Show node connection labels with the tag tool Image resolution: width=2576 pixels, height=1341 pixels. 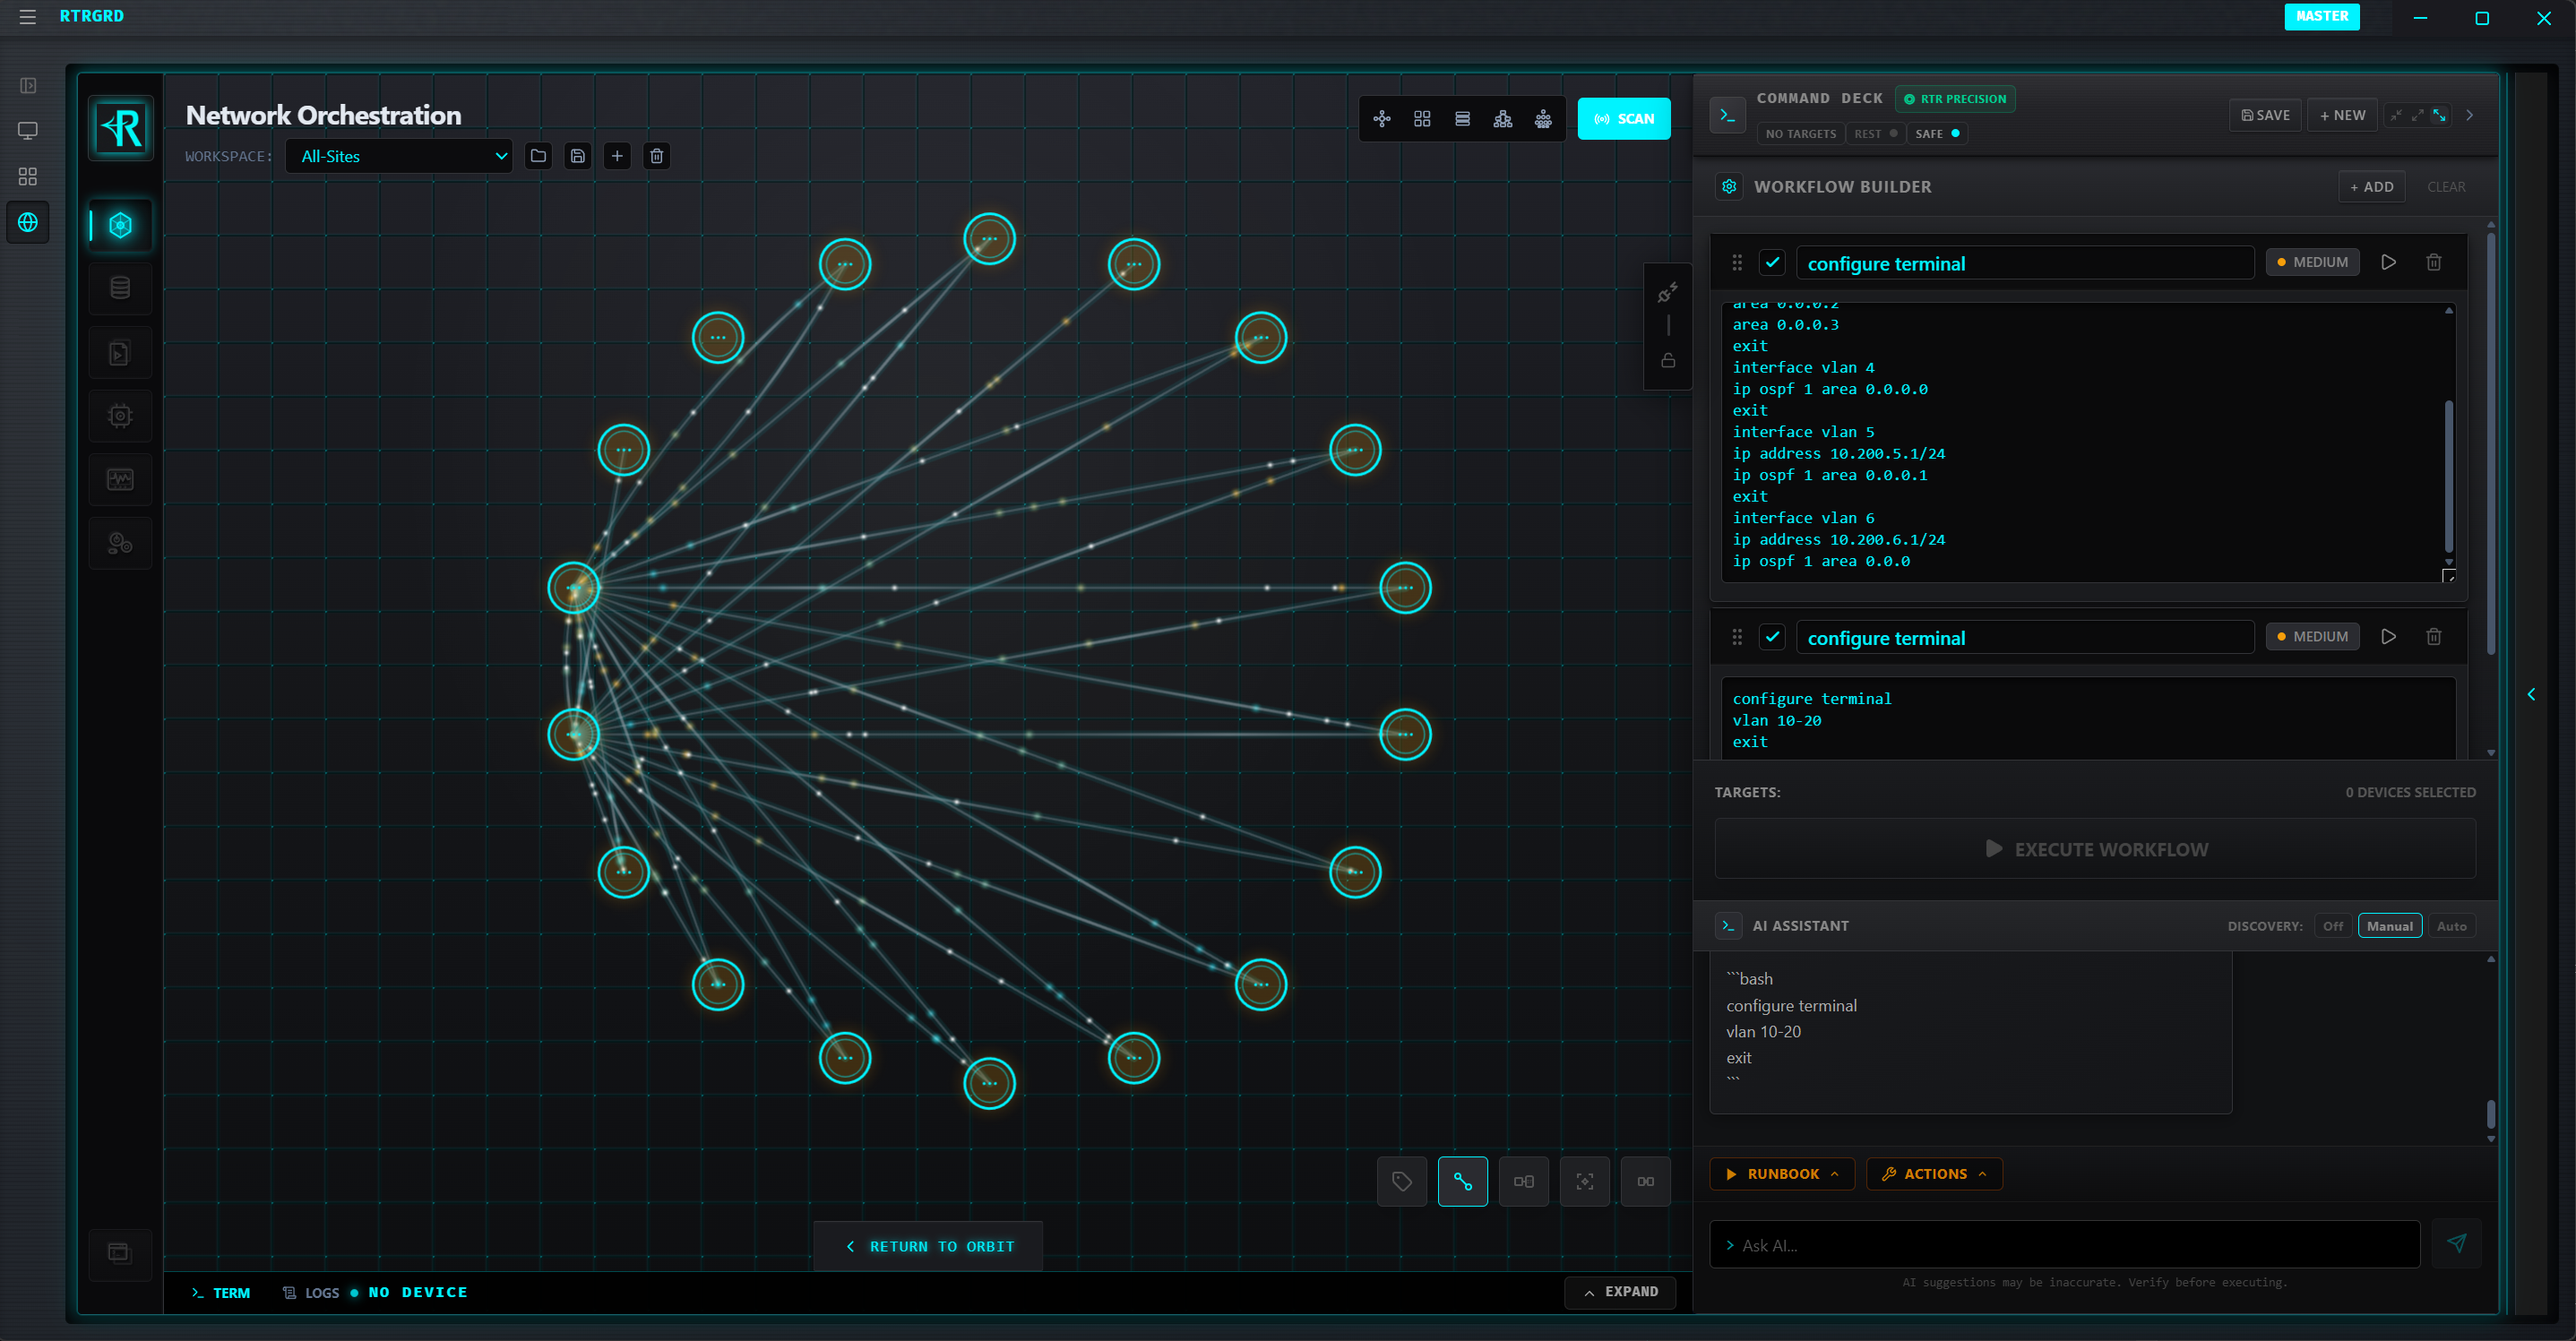click(x=1402, y=1181)
